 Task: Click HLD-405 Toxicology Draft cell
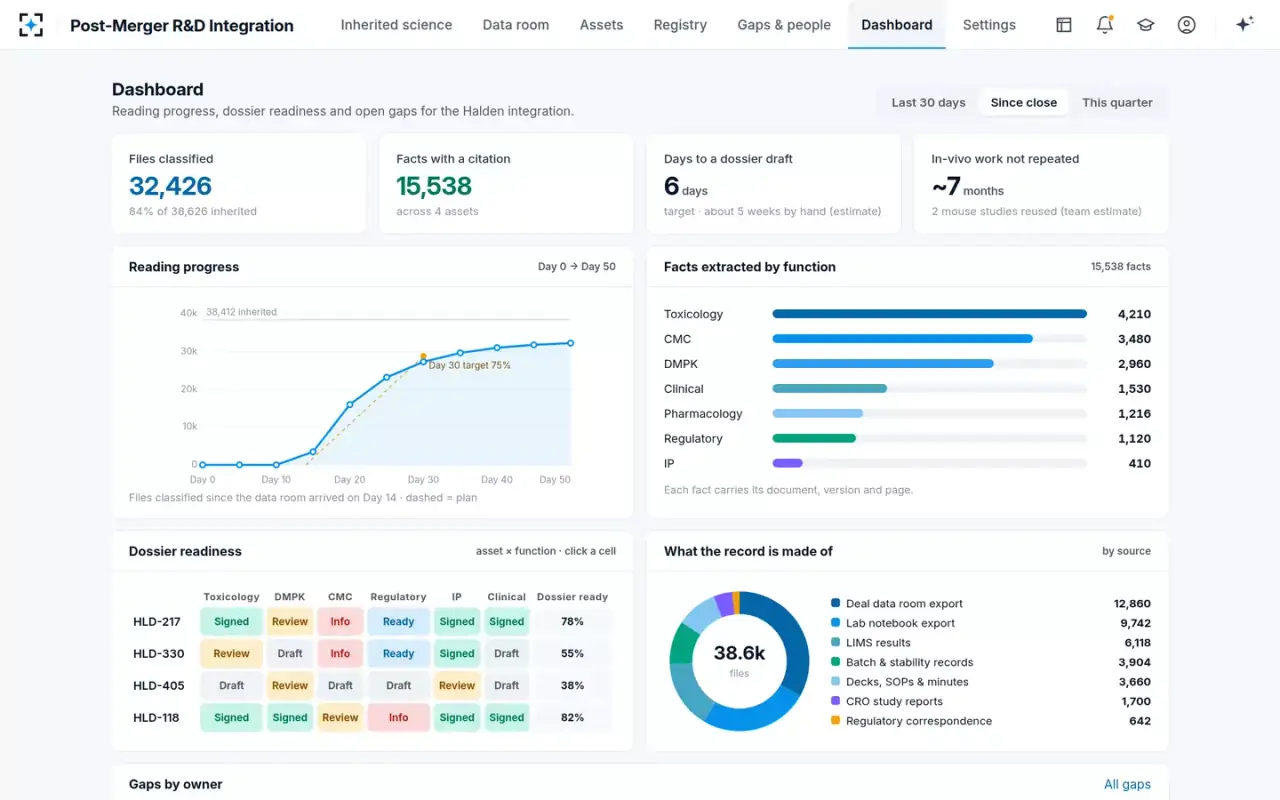click(231, 685)
